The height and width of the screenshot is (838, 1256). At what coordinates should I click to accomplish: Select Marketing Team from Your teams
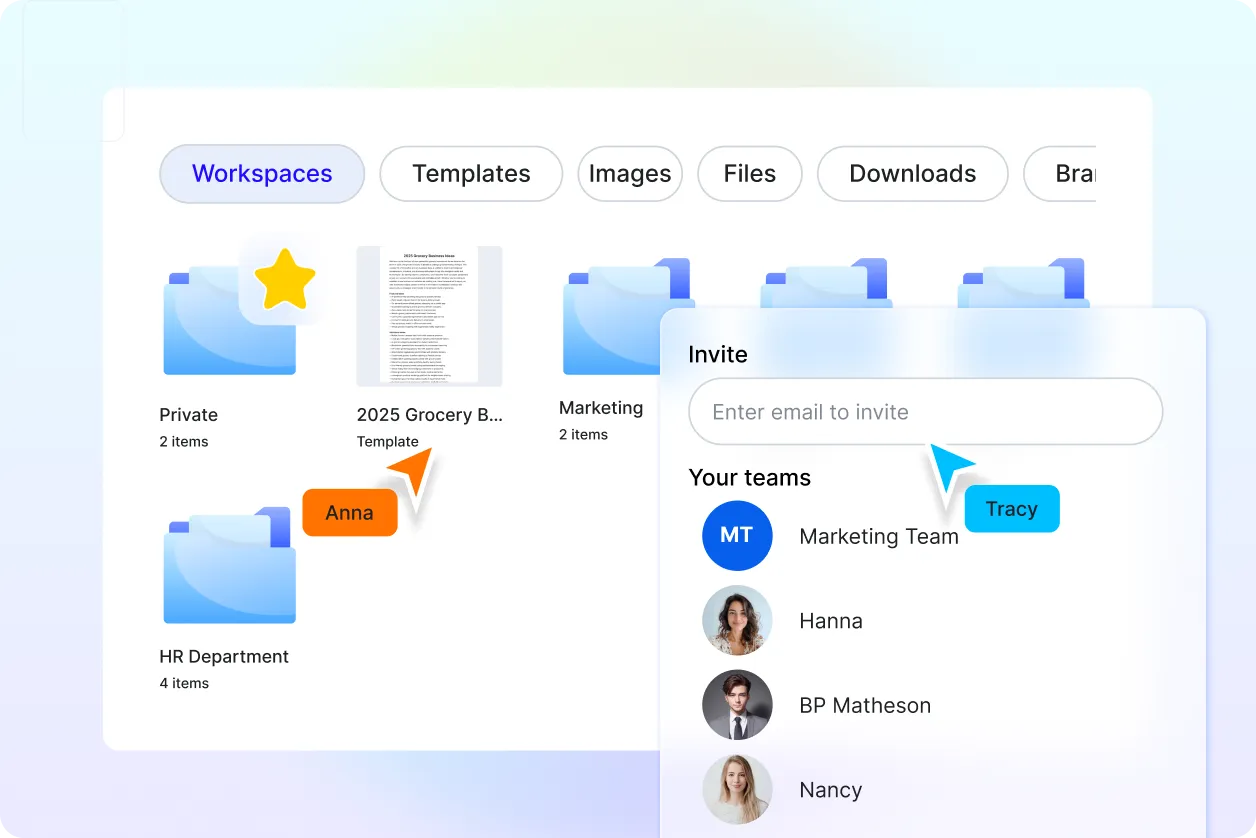click(878, 535)
